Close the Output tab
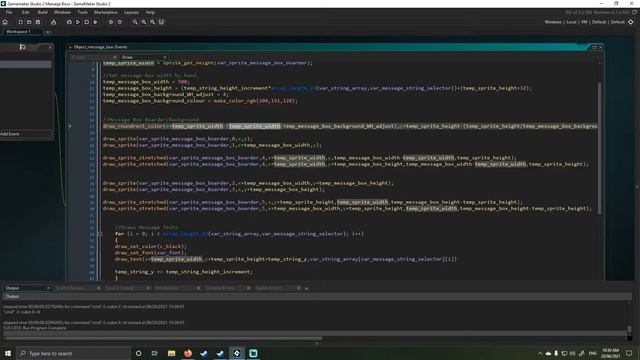Image resolution: width=640 pixels, height=360 pixels. (48, 288)
